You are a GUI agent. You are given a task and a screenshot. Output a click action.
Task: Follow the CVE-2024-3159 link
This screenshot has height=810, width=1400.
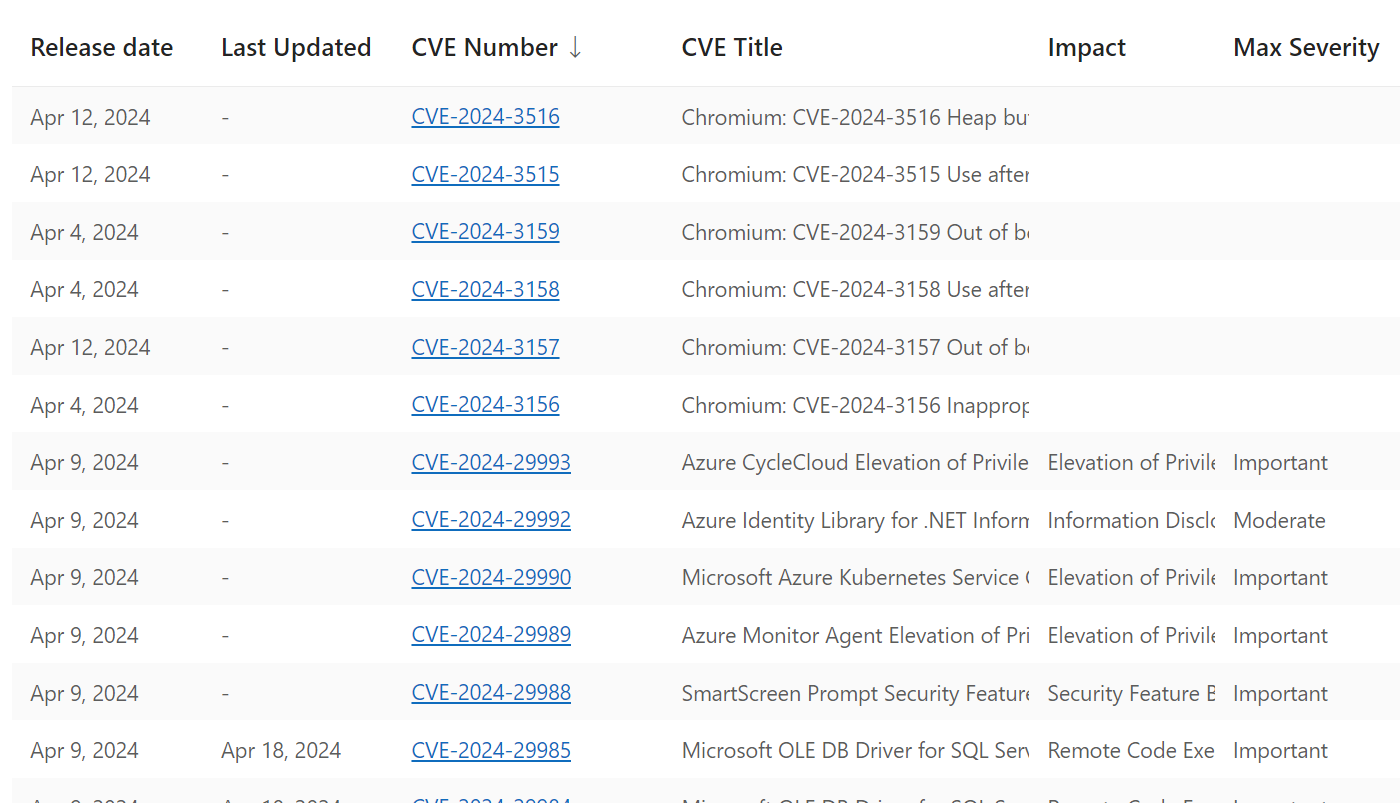(485, 232)
